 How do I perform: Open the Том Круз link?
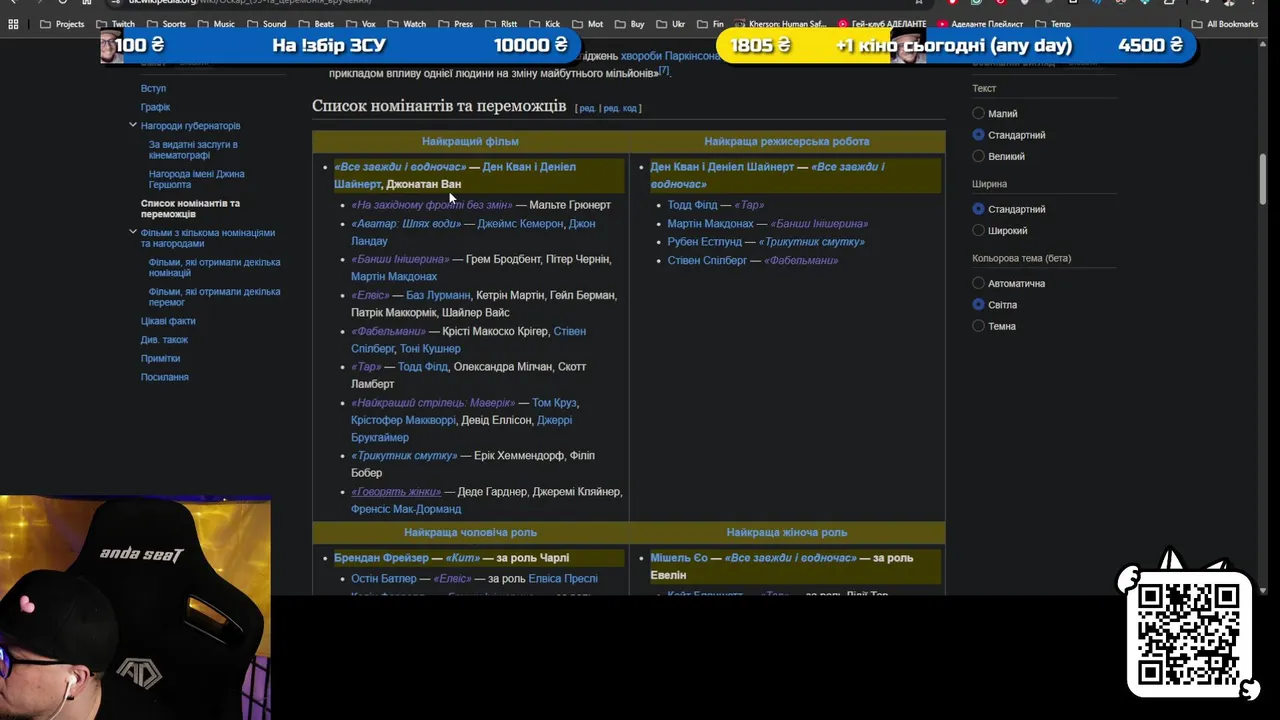tap(555, 403)
